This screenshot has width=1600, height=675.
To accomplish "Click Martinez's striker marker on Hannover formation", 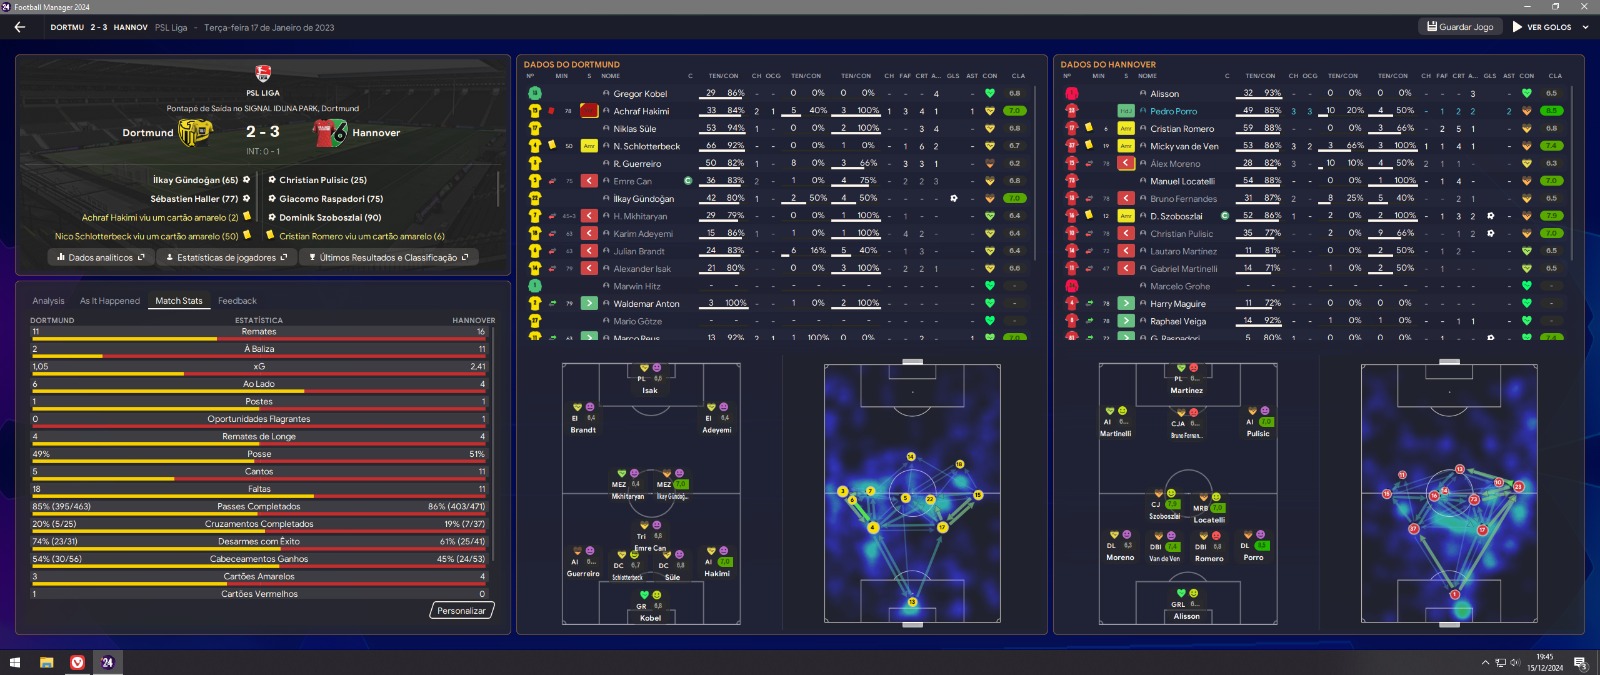I will 1187,379.
